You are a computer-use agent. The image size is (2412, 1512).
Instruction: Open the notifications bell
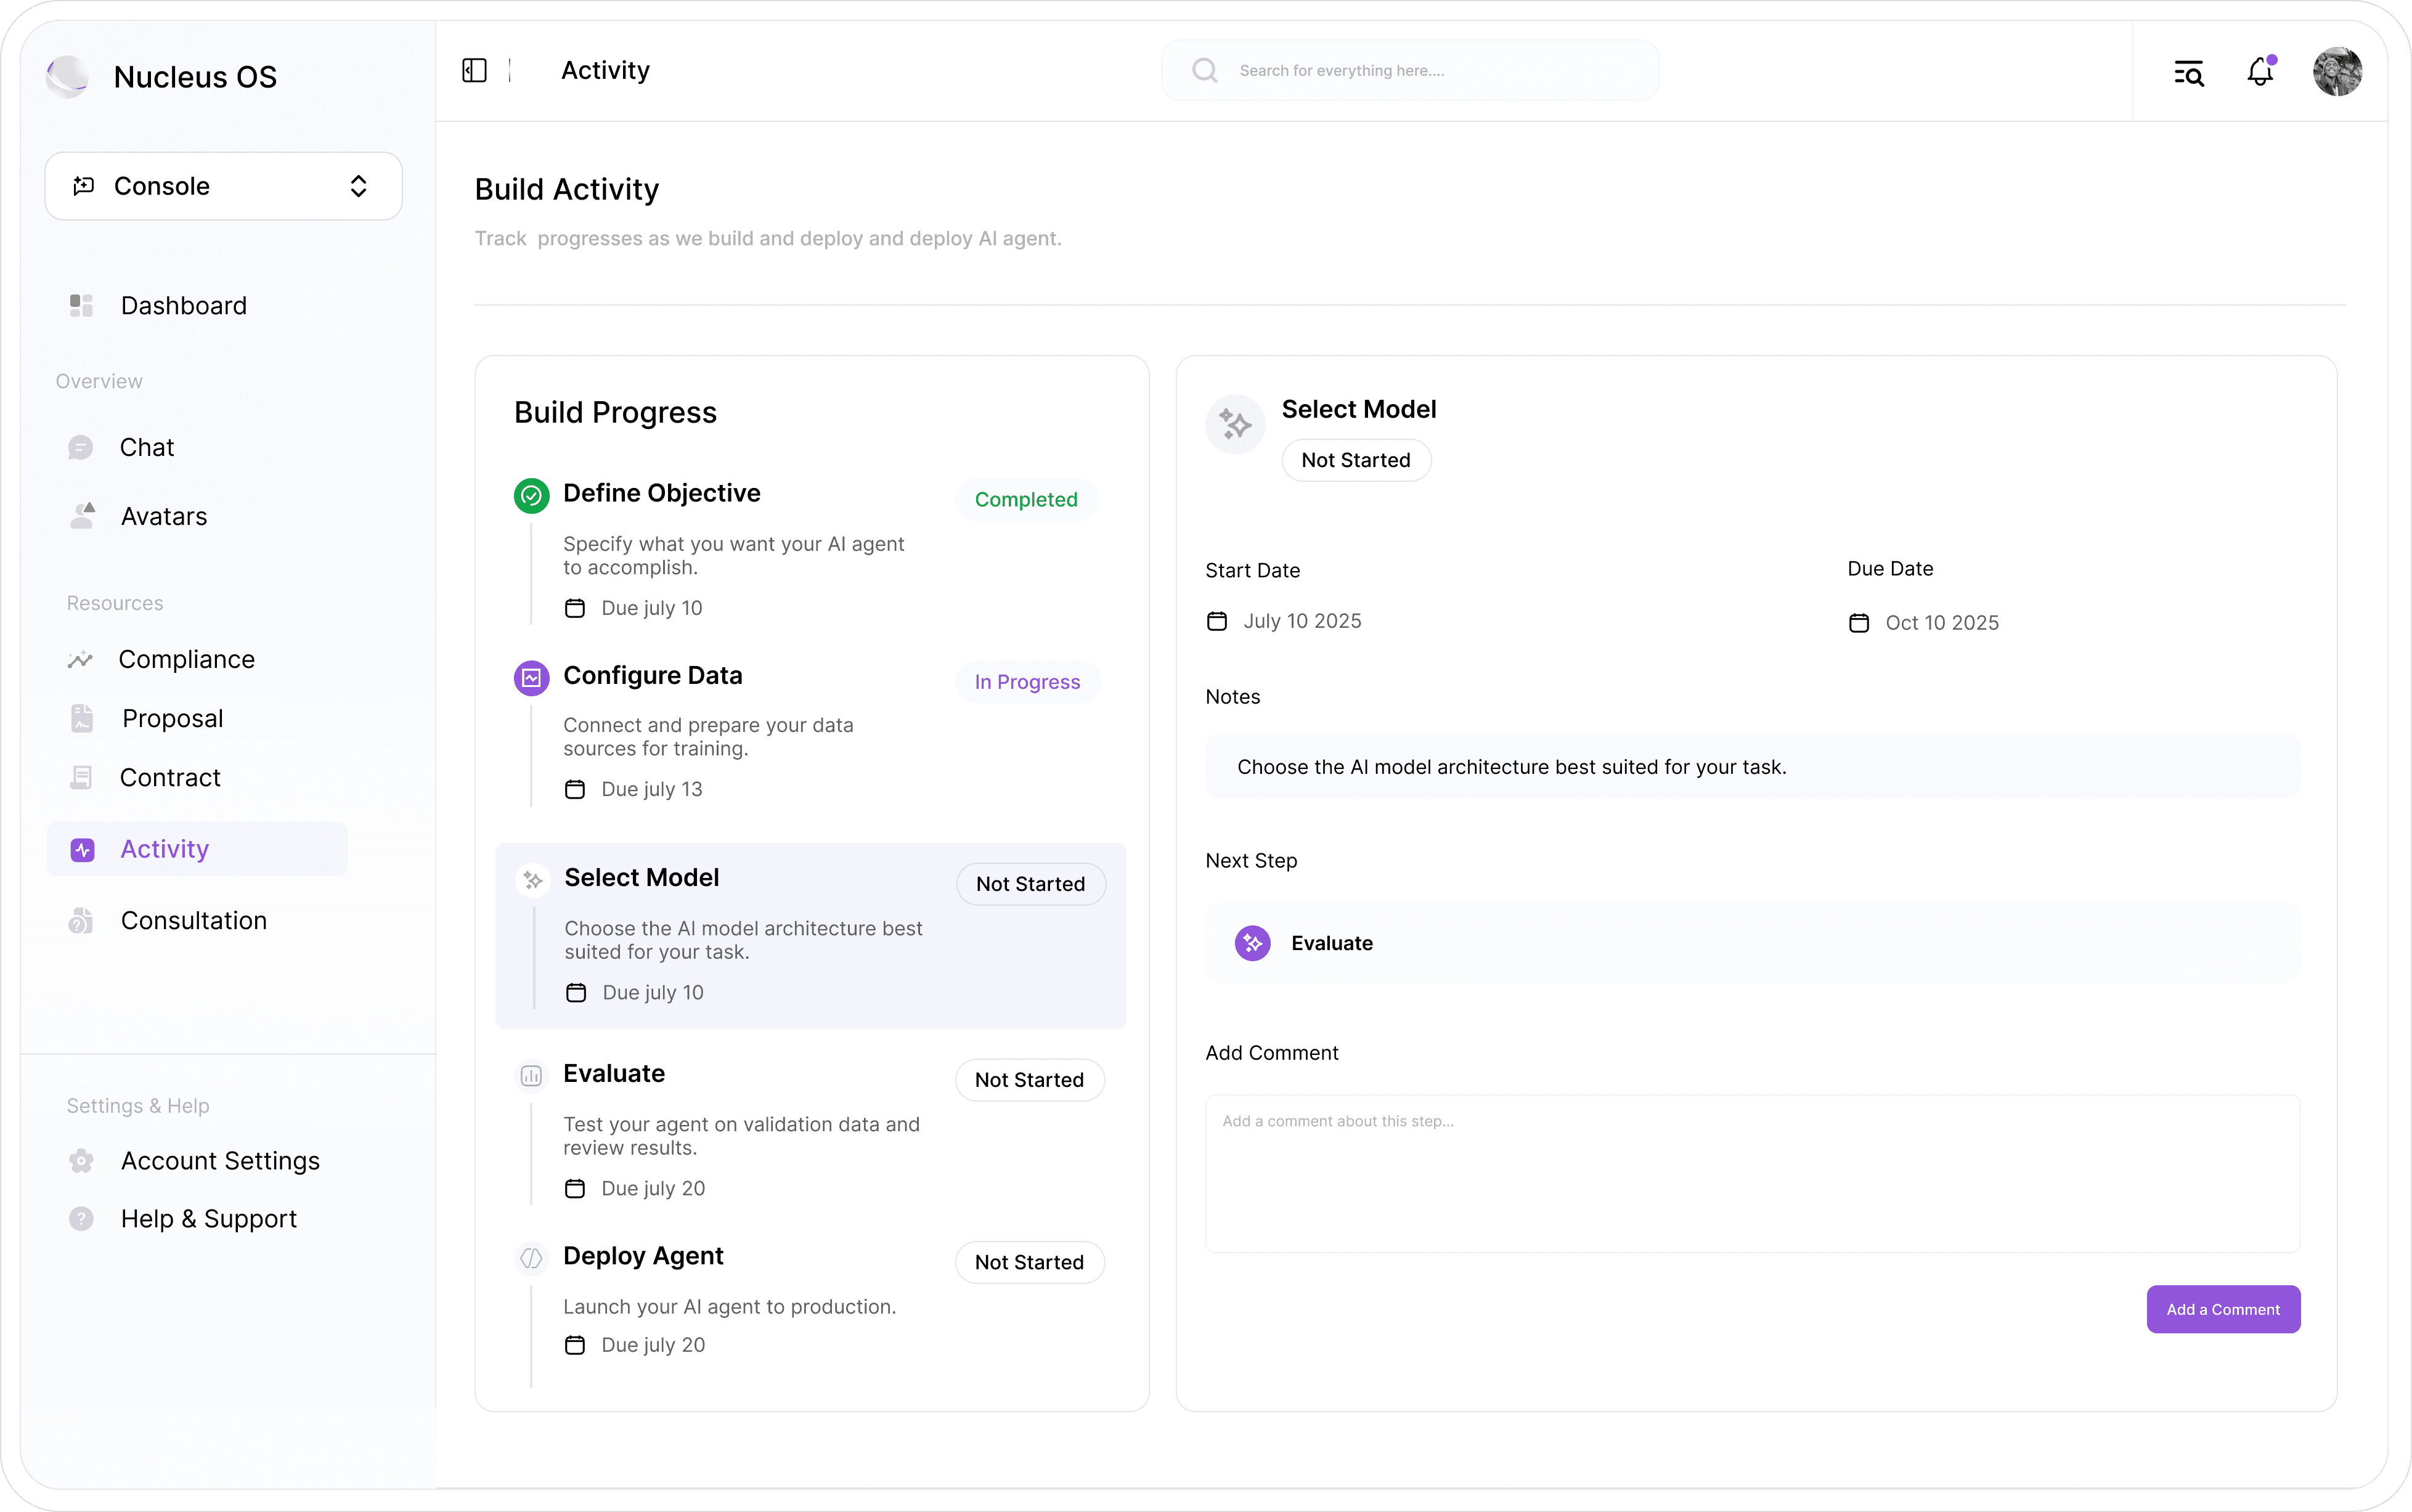(2260, 72)
